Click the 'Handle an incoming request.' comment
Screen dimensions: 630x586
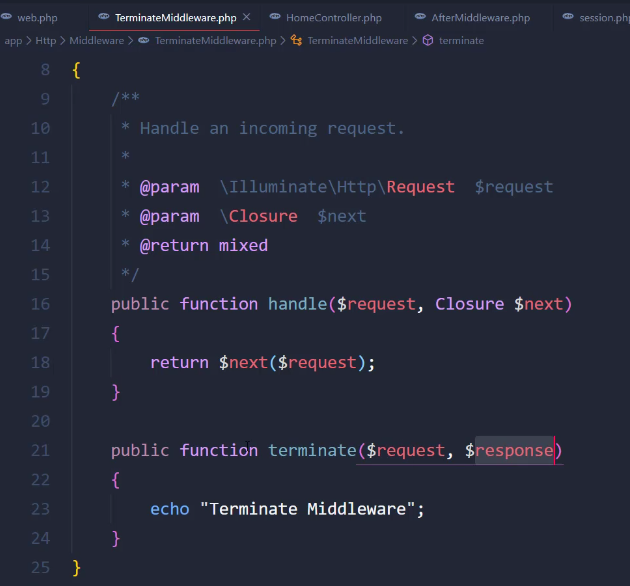coord(272,129)
